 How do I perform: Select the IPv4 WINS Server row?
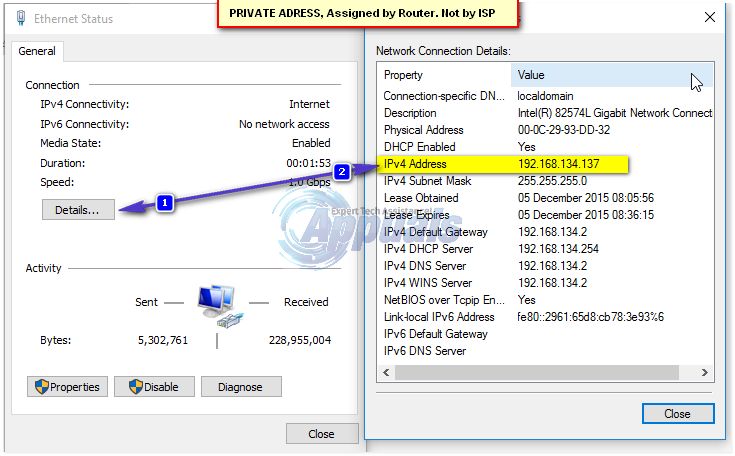545,283
